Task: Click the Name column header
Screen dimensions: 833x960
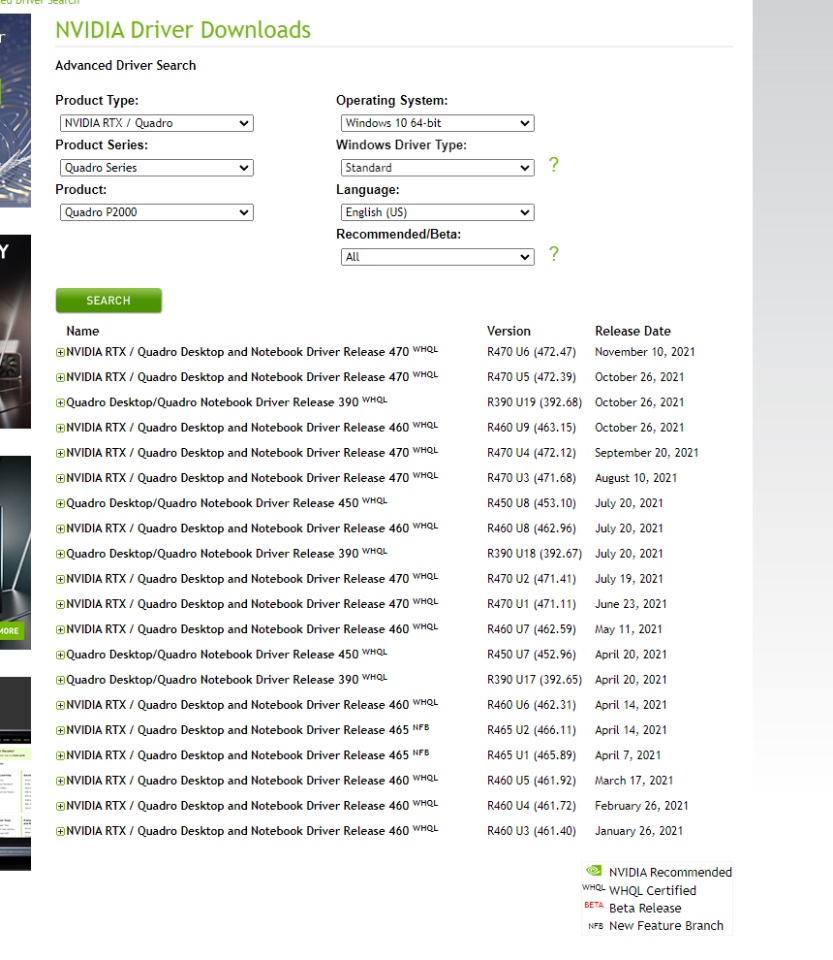Action: pos(83,331)
